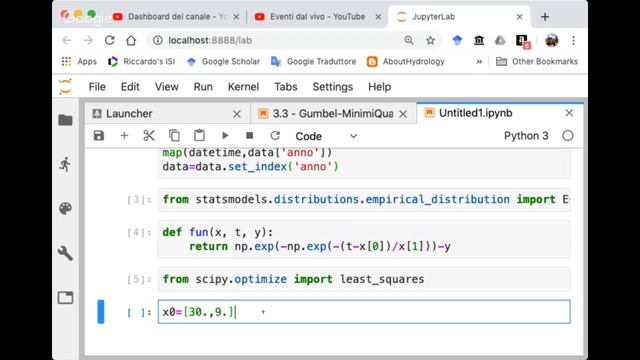Save the notebook with the floppy disk icon
Viewport: 640px width, 360px height.
pyautogui.click(x=99, y=136)
